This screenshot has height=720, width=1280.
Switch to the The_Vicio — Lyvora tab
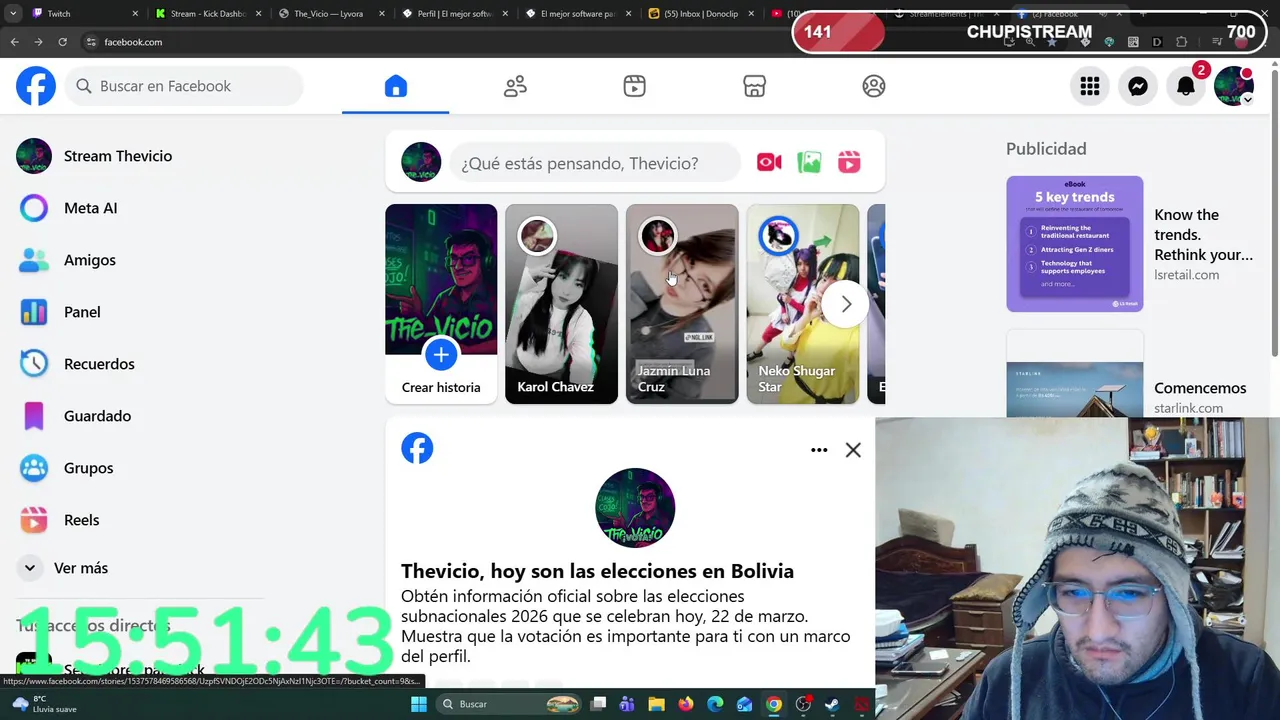[332, 14]
